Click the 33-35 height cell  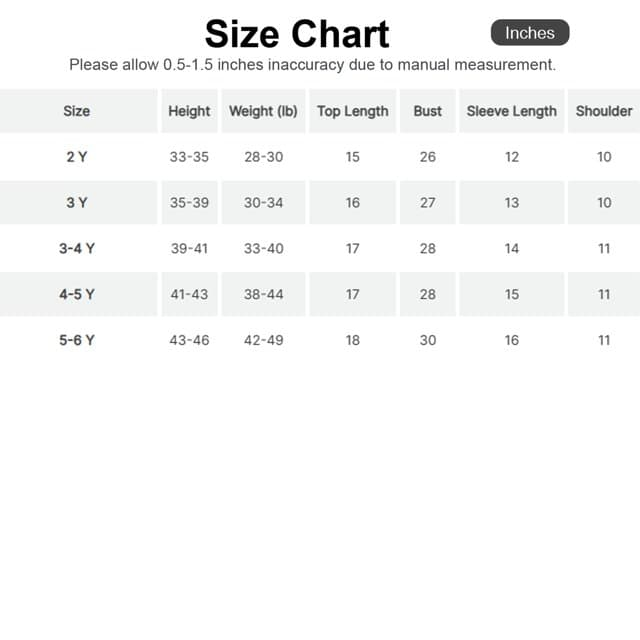189,157
